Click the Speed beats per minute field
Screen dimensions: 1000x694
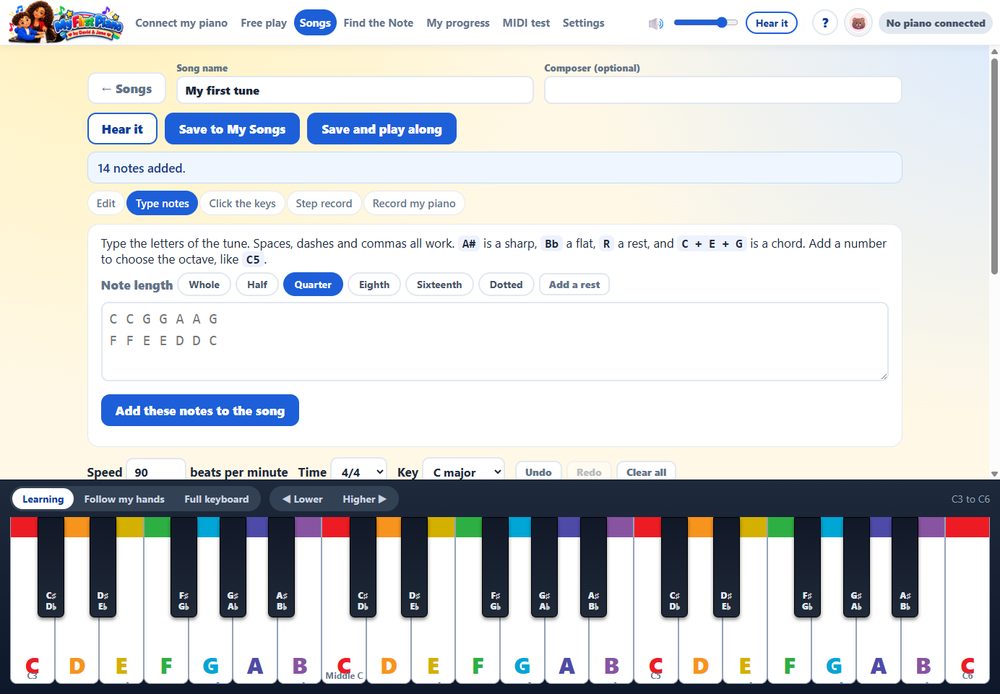coord(156,472)
